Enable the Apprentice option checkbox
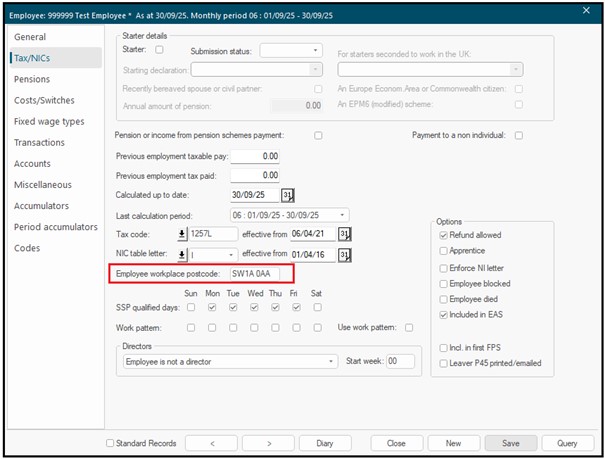Screen dimensions: 605x459 point(443,251)
